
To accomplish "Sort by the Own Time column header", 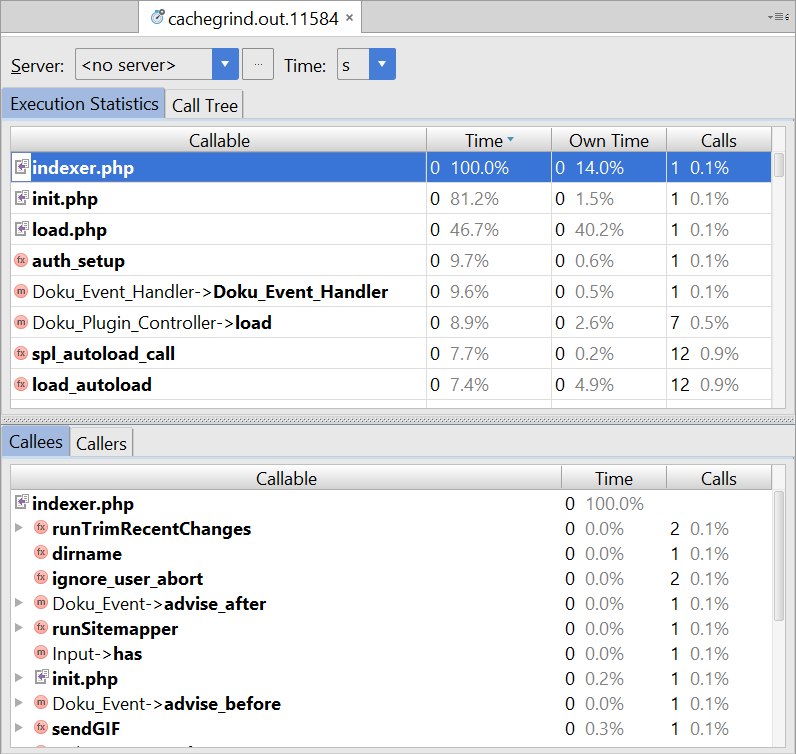I will point(609,141).
